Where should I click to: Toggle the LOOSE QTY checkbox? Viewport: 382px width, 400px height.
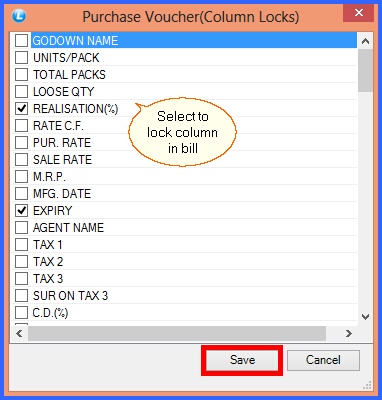tap(21, 92)
